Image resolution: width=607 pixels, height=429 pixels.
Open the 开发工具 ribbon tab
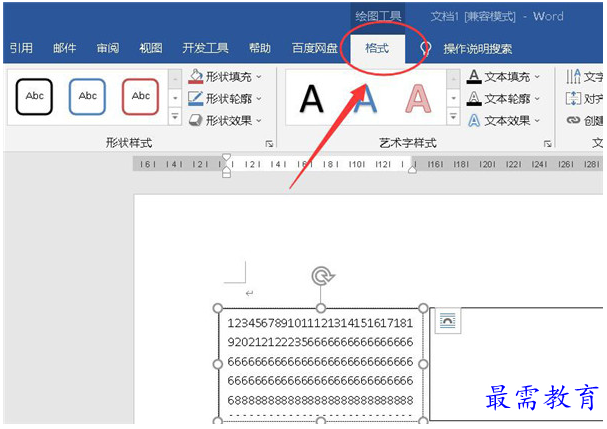tap(206, 48)
